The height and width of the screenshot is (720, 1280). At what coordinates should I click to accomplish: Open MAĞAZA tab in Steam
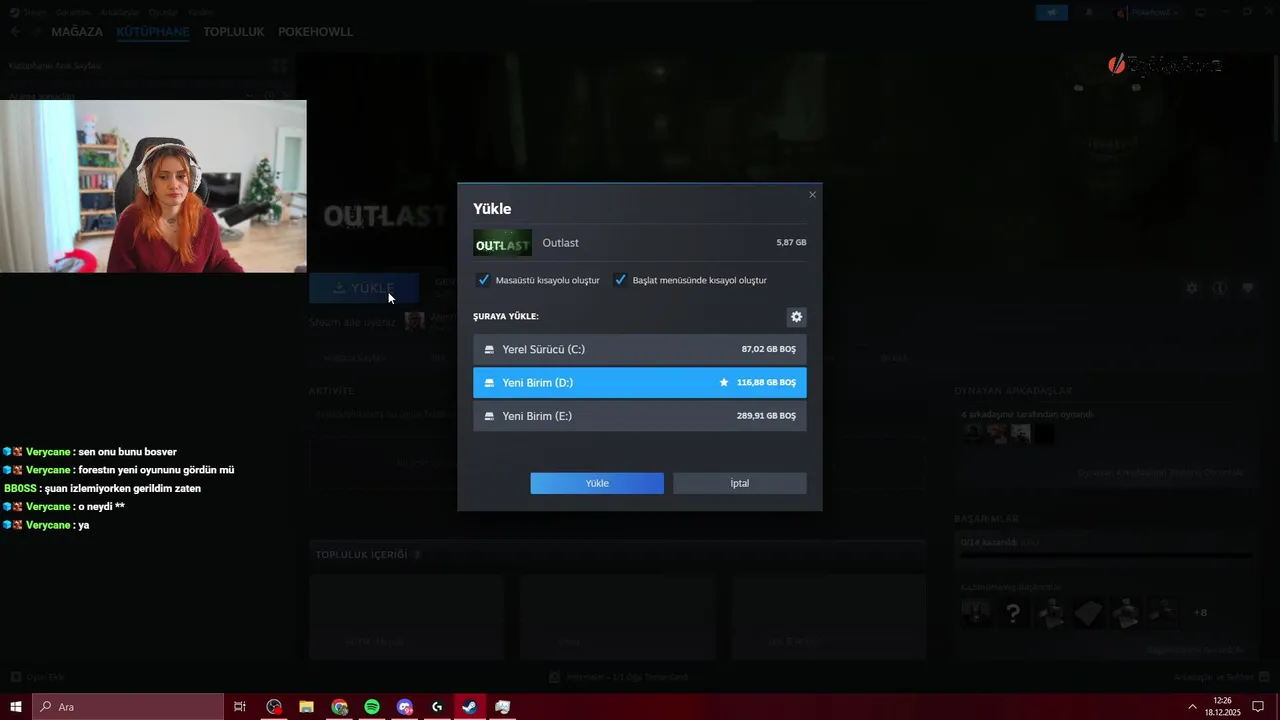point(77,32)
